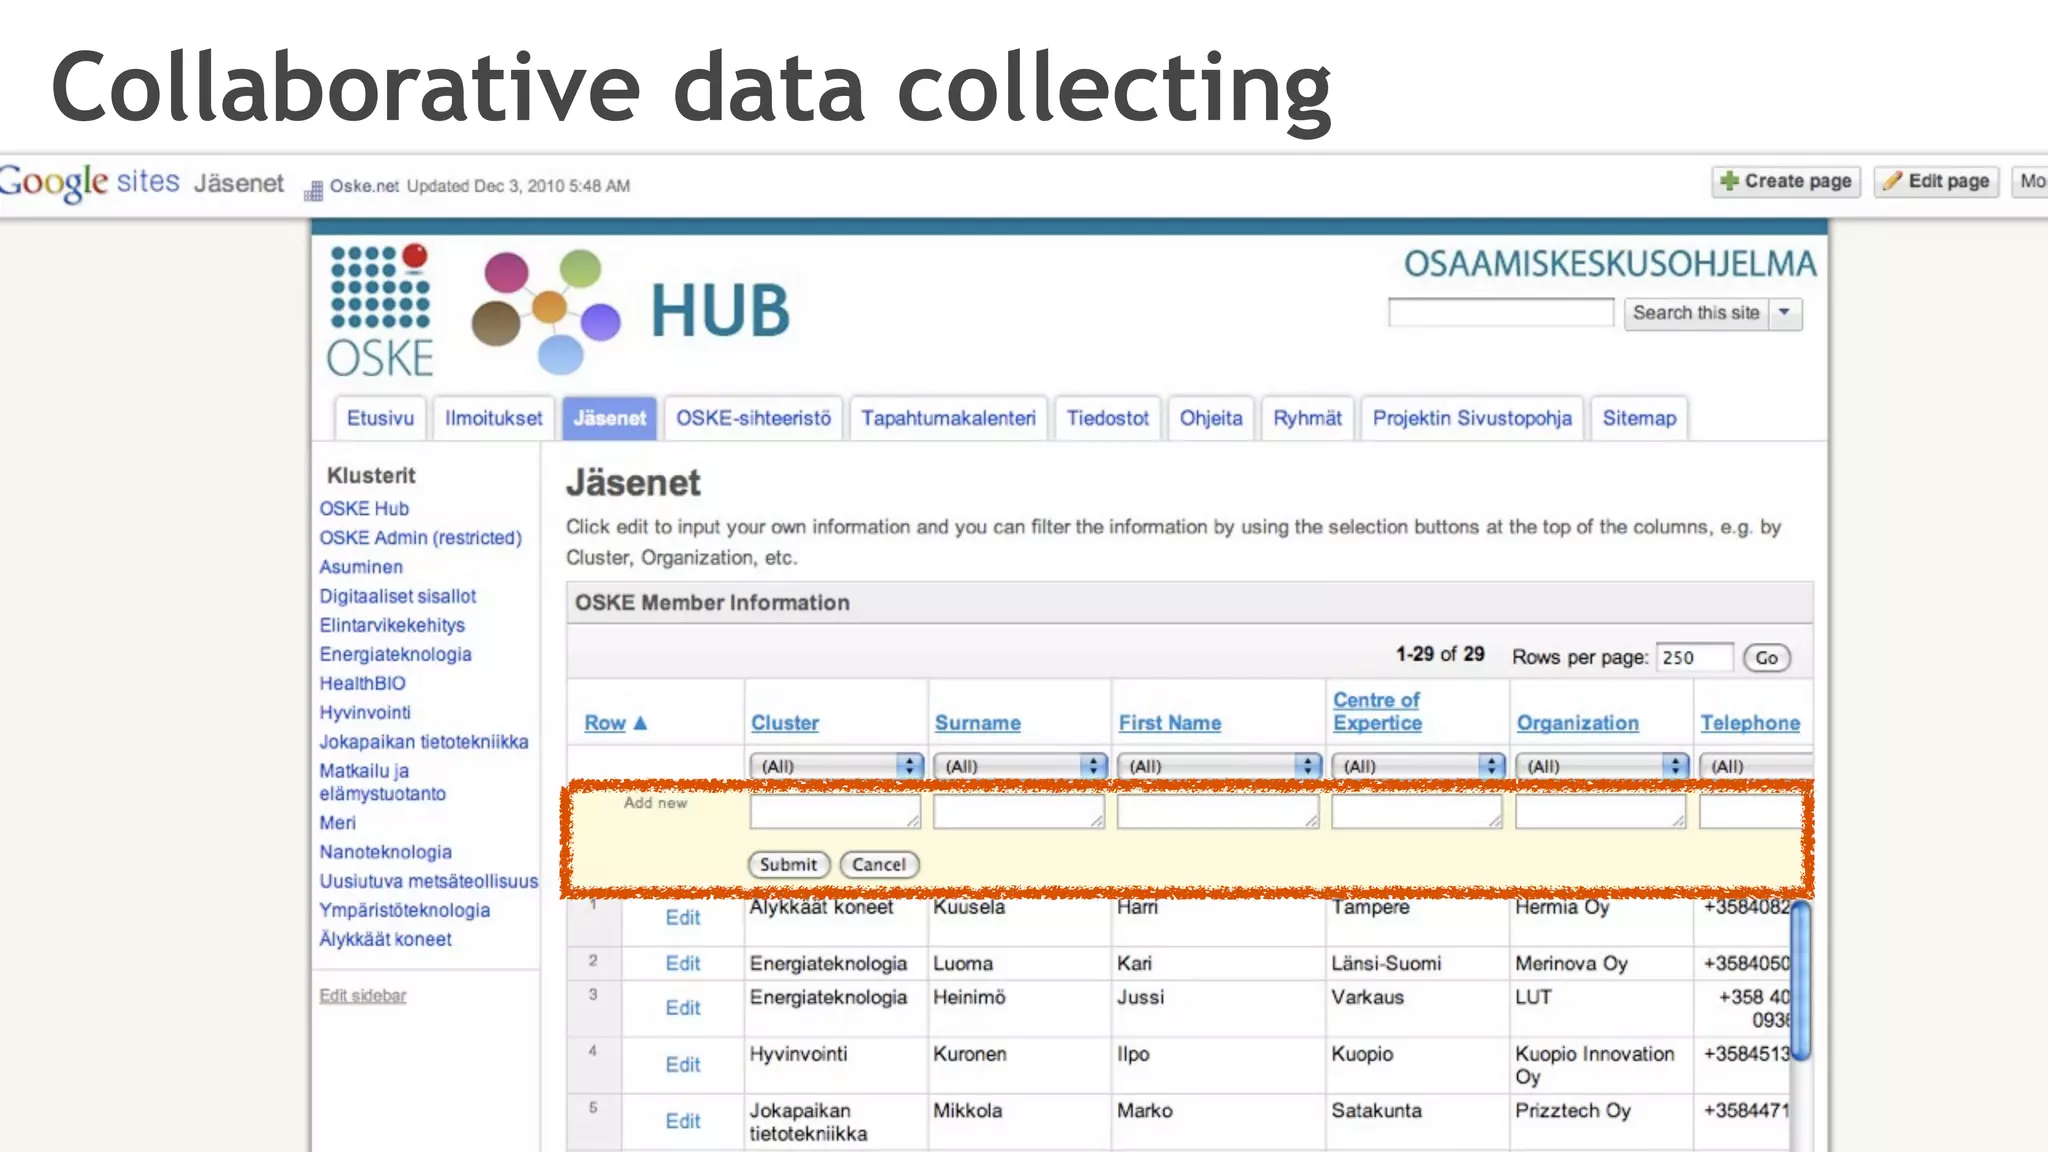The width and height of the screenshot is (2048, 1152).
Task: Open the Tiedostot tab
Action: (x=1107, y=418)
